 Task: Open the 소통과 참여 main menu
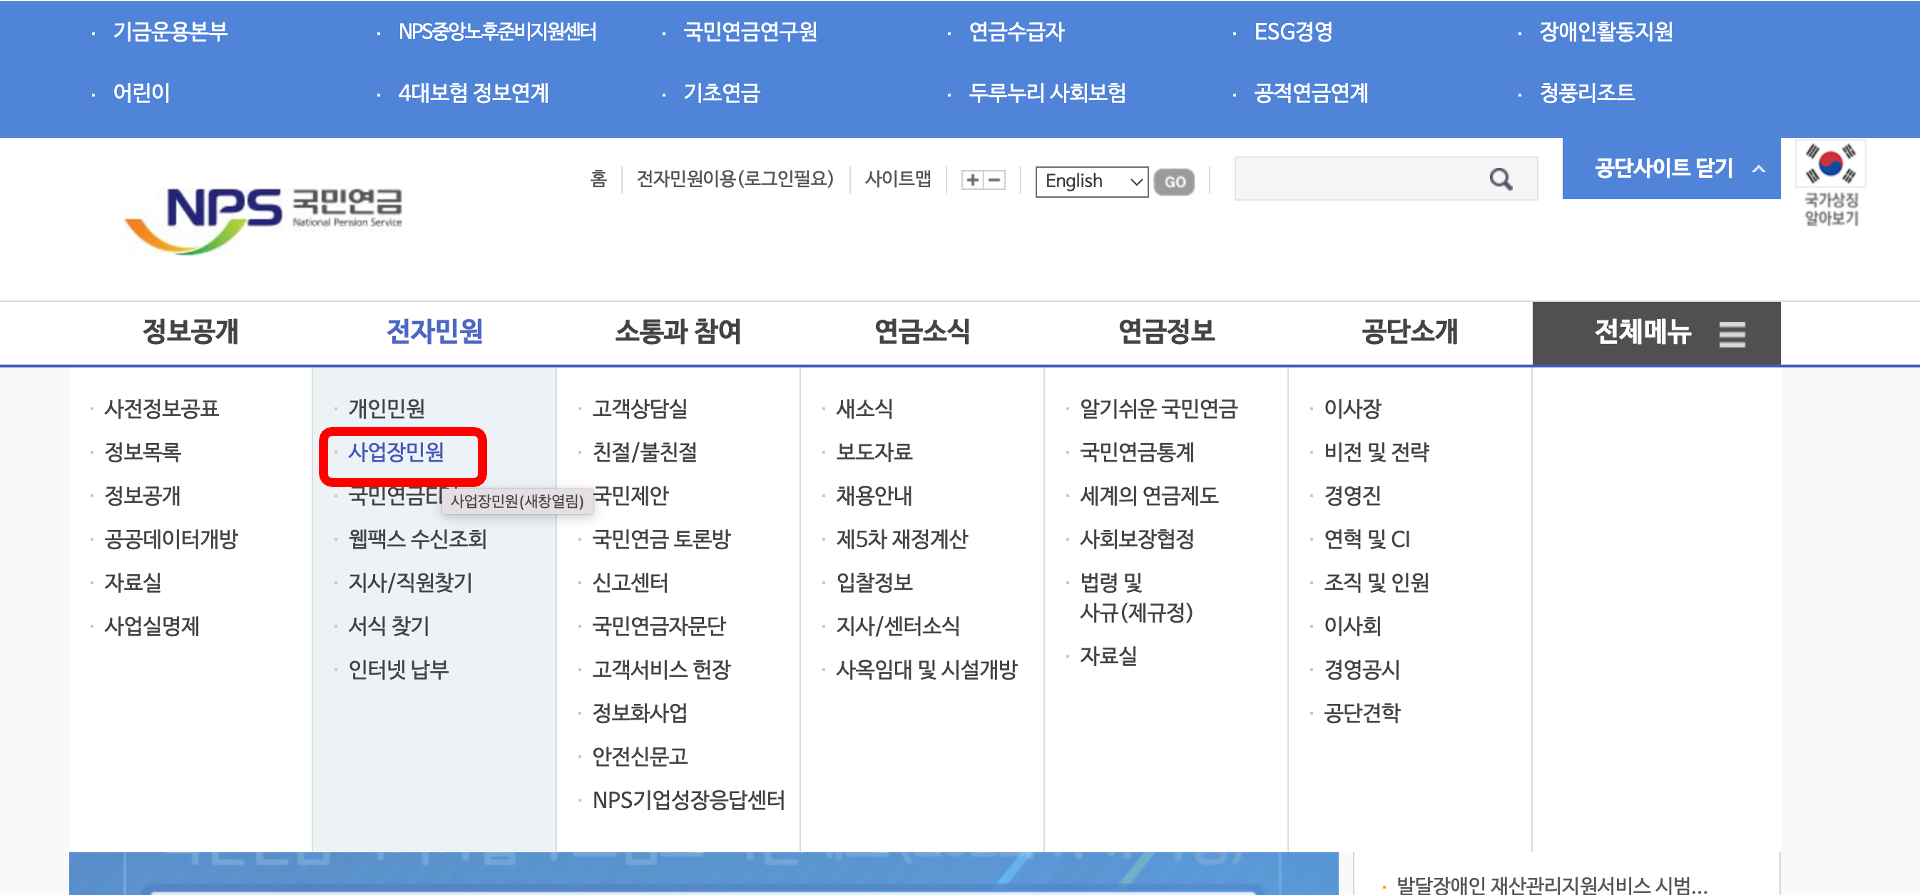coord(678,332)
